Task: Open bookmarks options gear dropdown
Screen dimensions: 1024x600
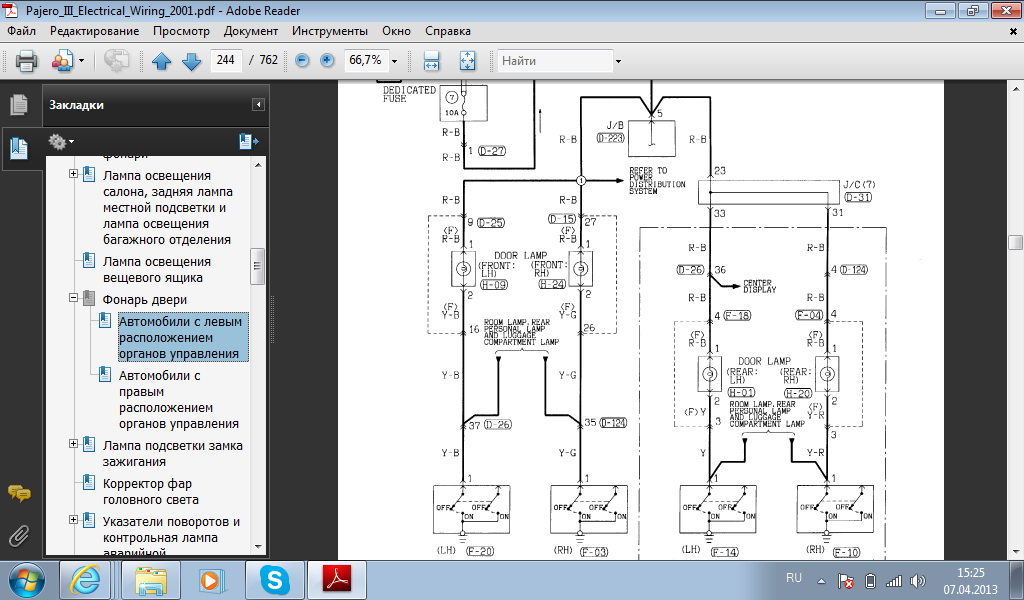Action: pos(61,141)
